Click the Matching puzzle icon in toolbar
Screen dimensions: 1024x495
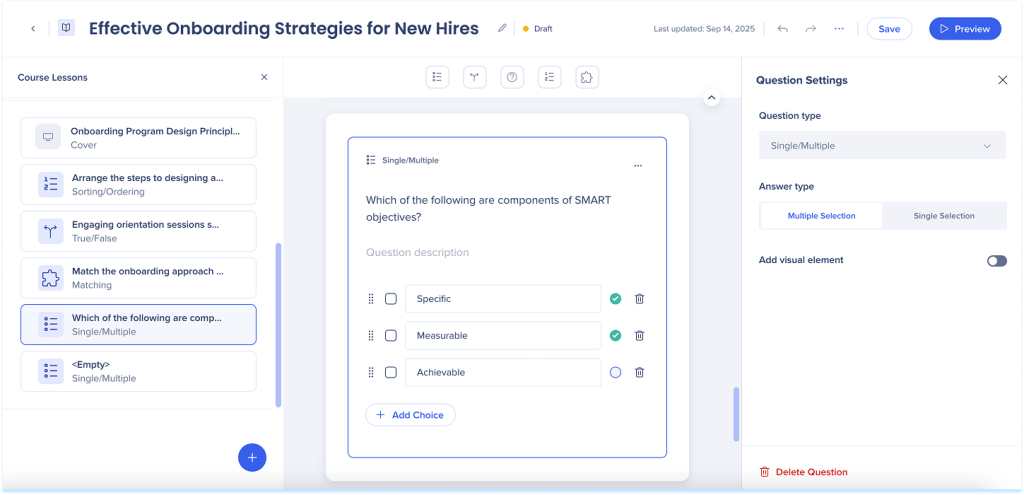pos(587,77)
